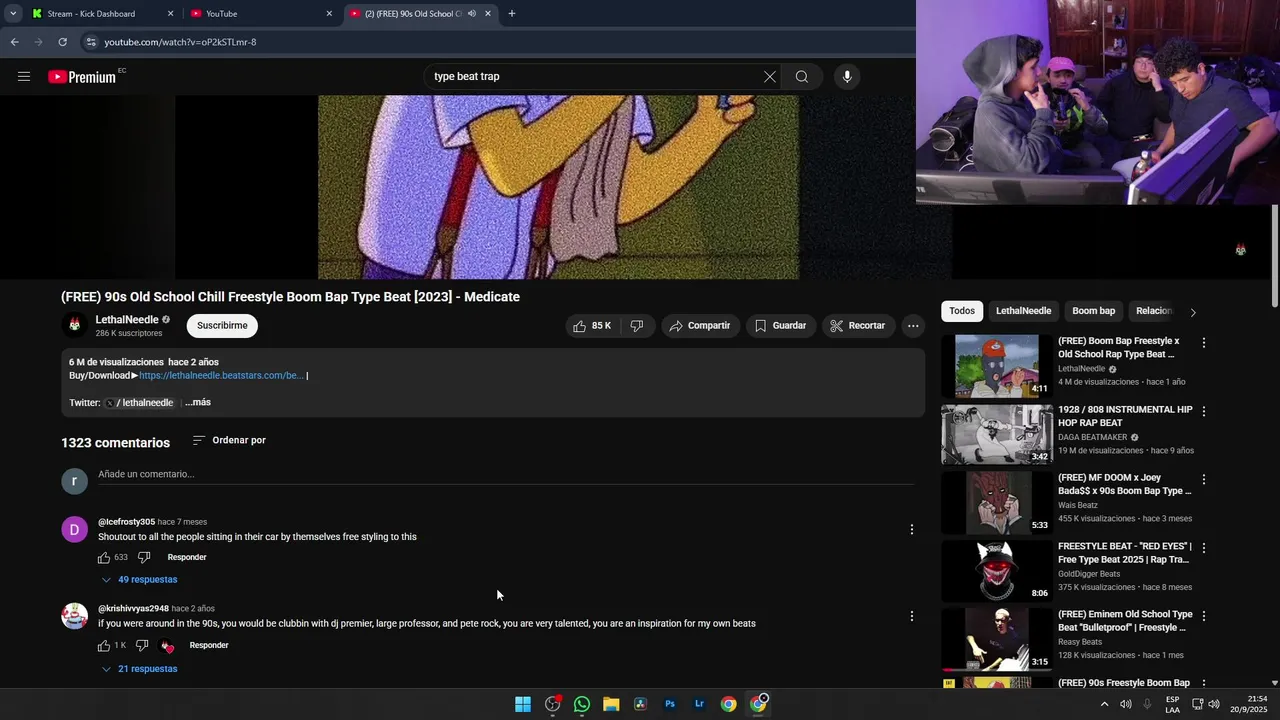Share the video via Compartir
Screen dimensions: 1280x720
(x=700, y=325)
